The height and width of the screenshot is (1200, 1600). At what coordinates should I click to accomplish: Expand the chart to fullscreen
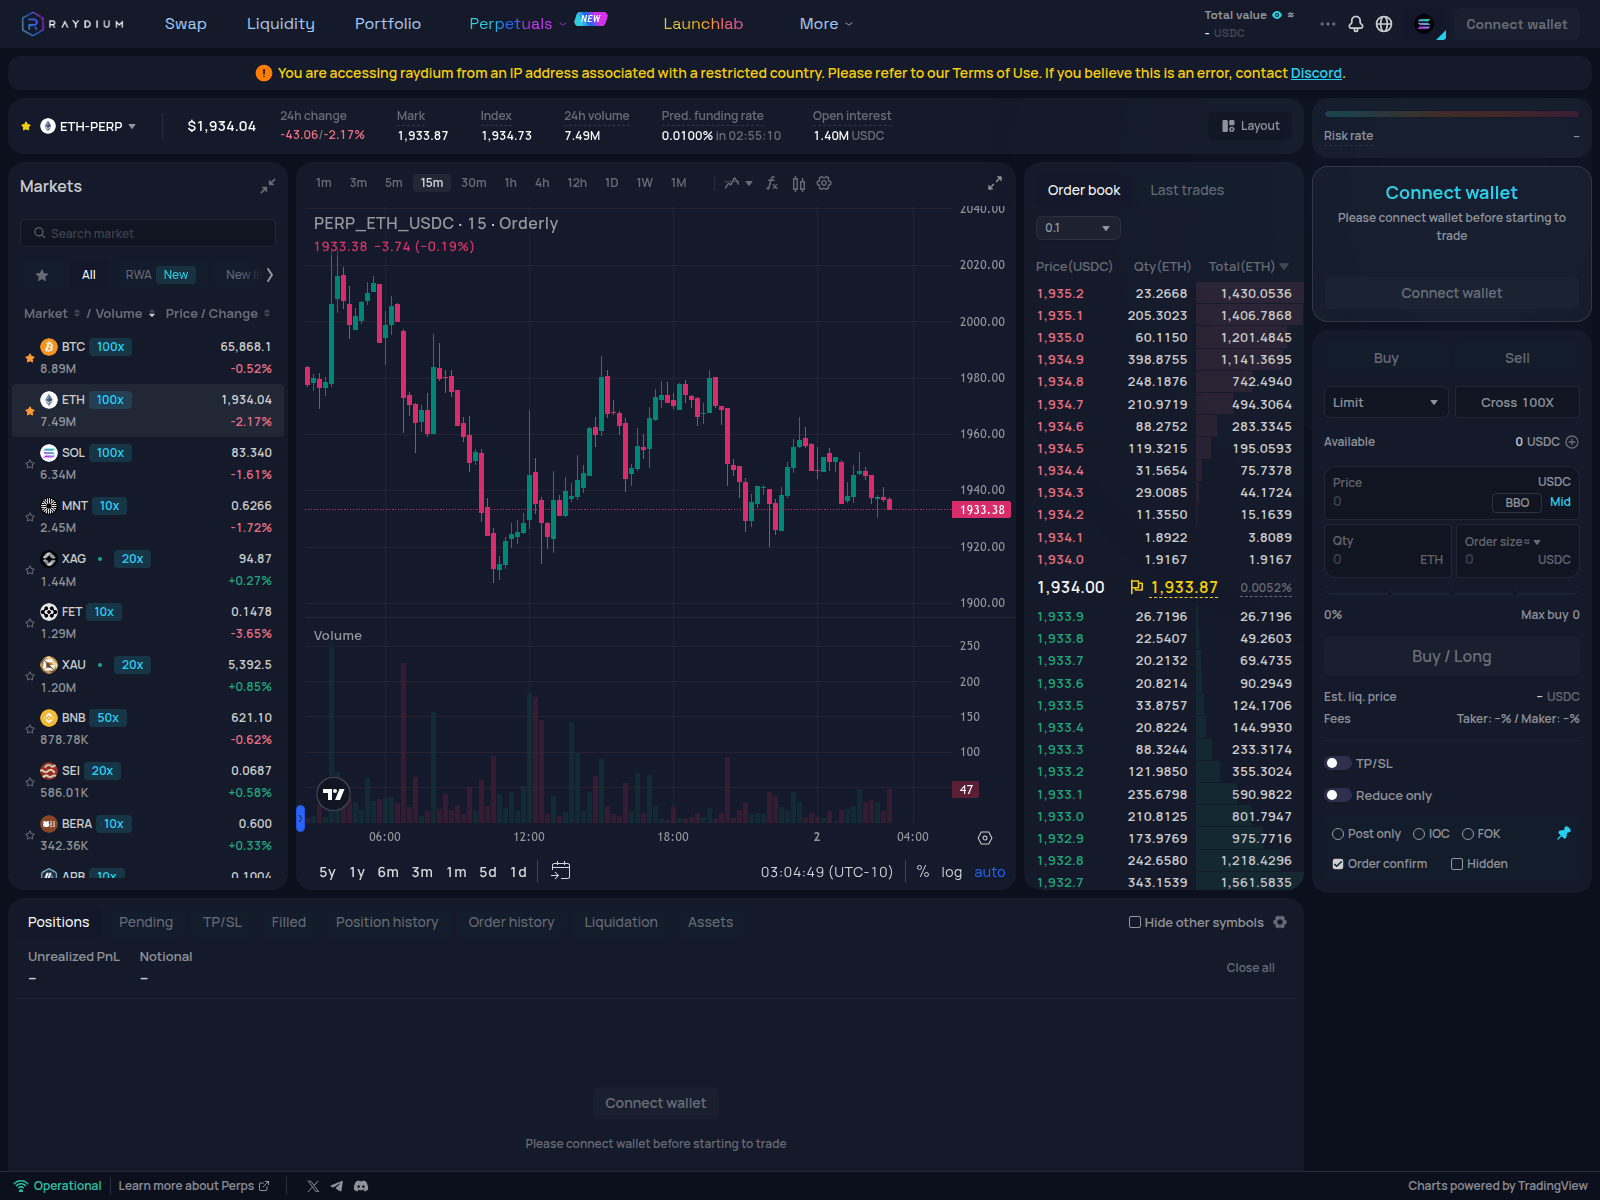(994, 183)
